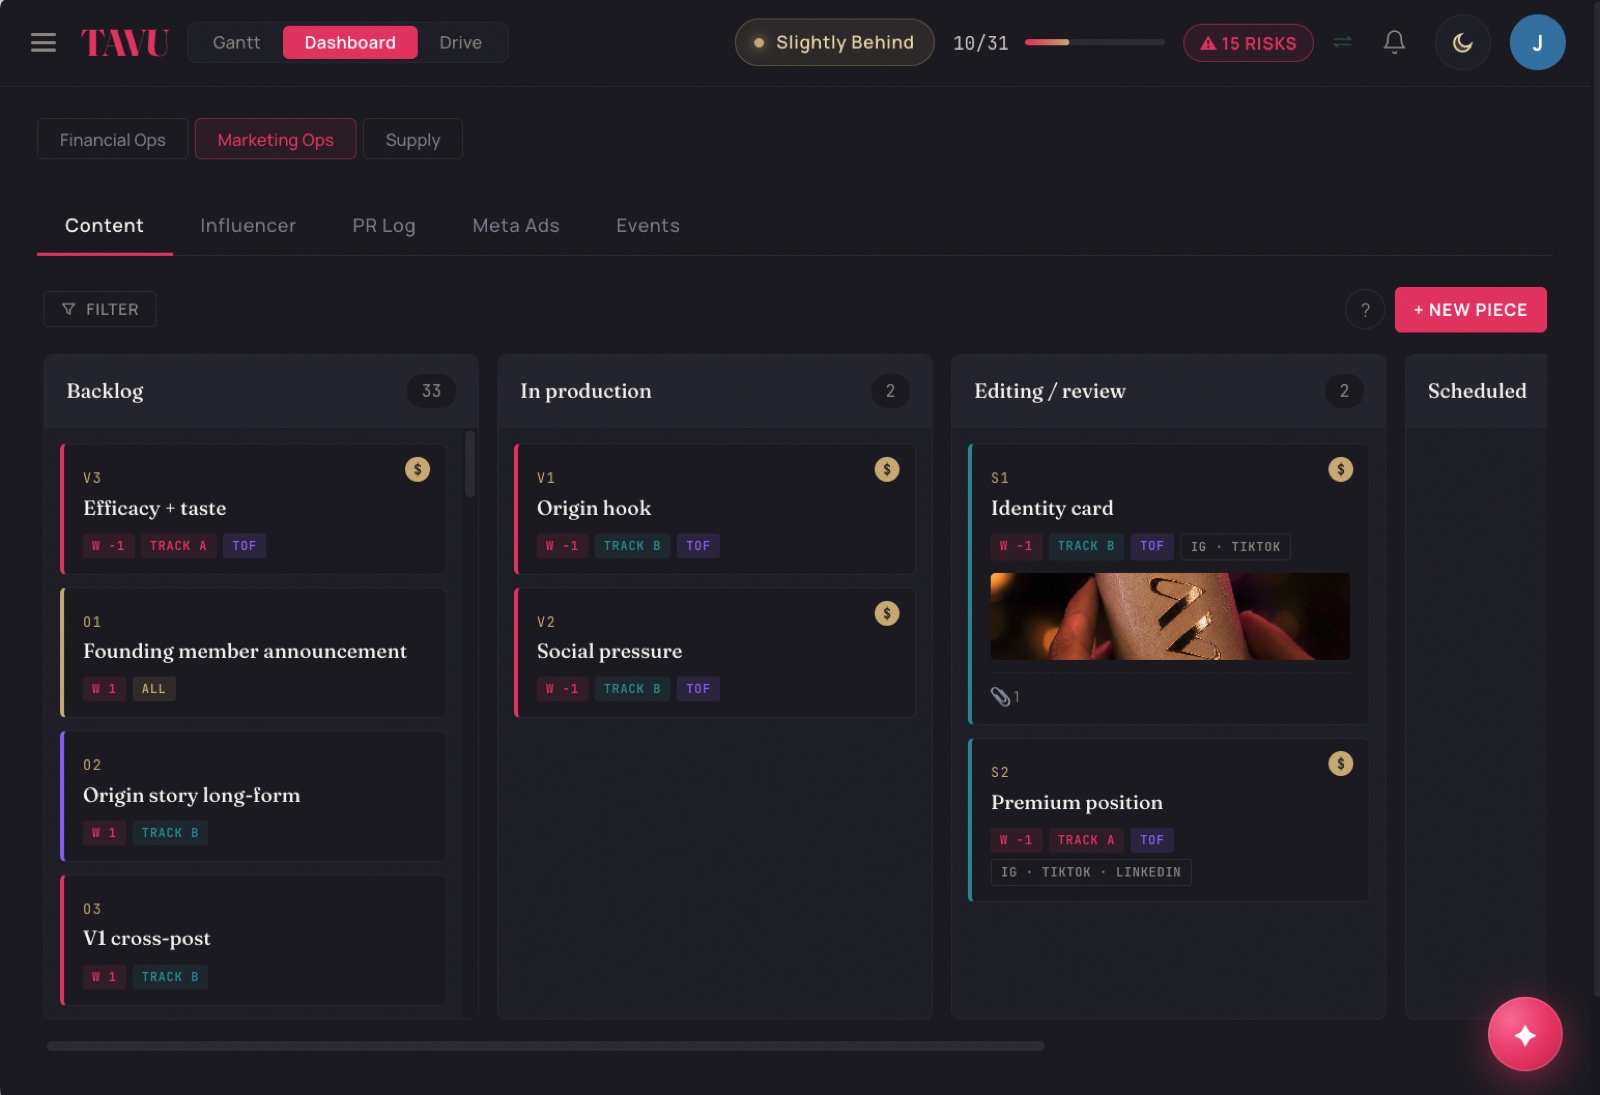Create a new piece
This screenshot has height=1095, width=1600.
tap(1470, 310)
